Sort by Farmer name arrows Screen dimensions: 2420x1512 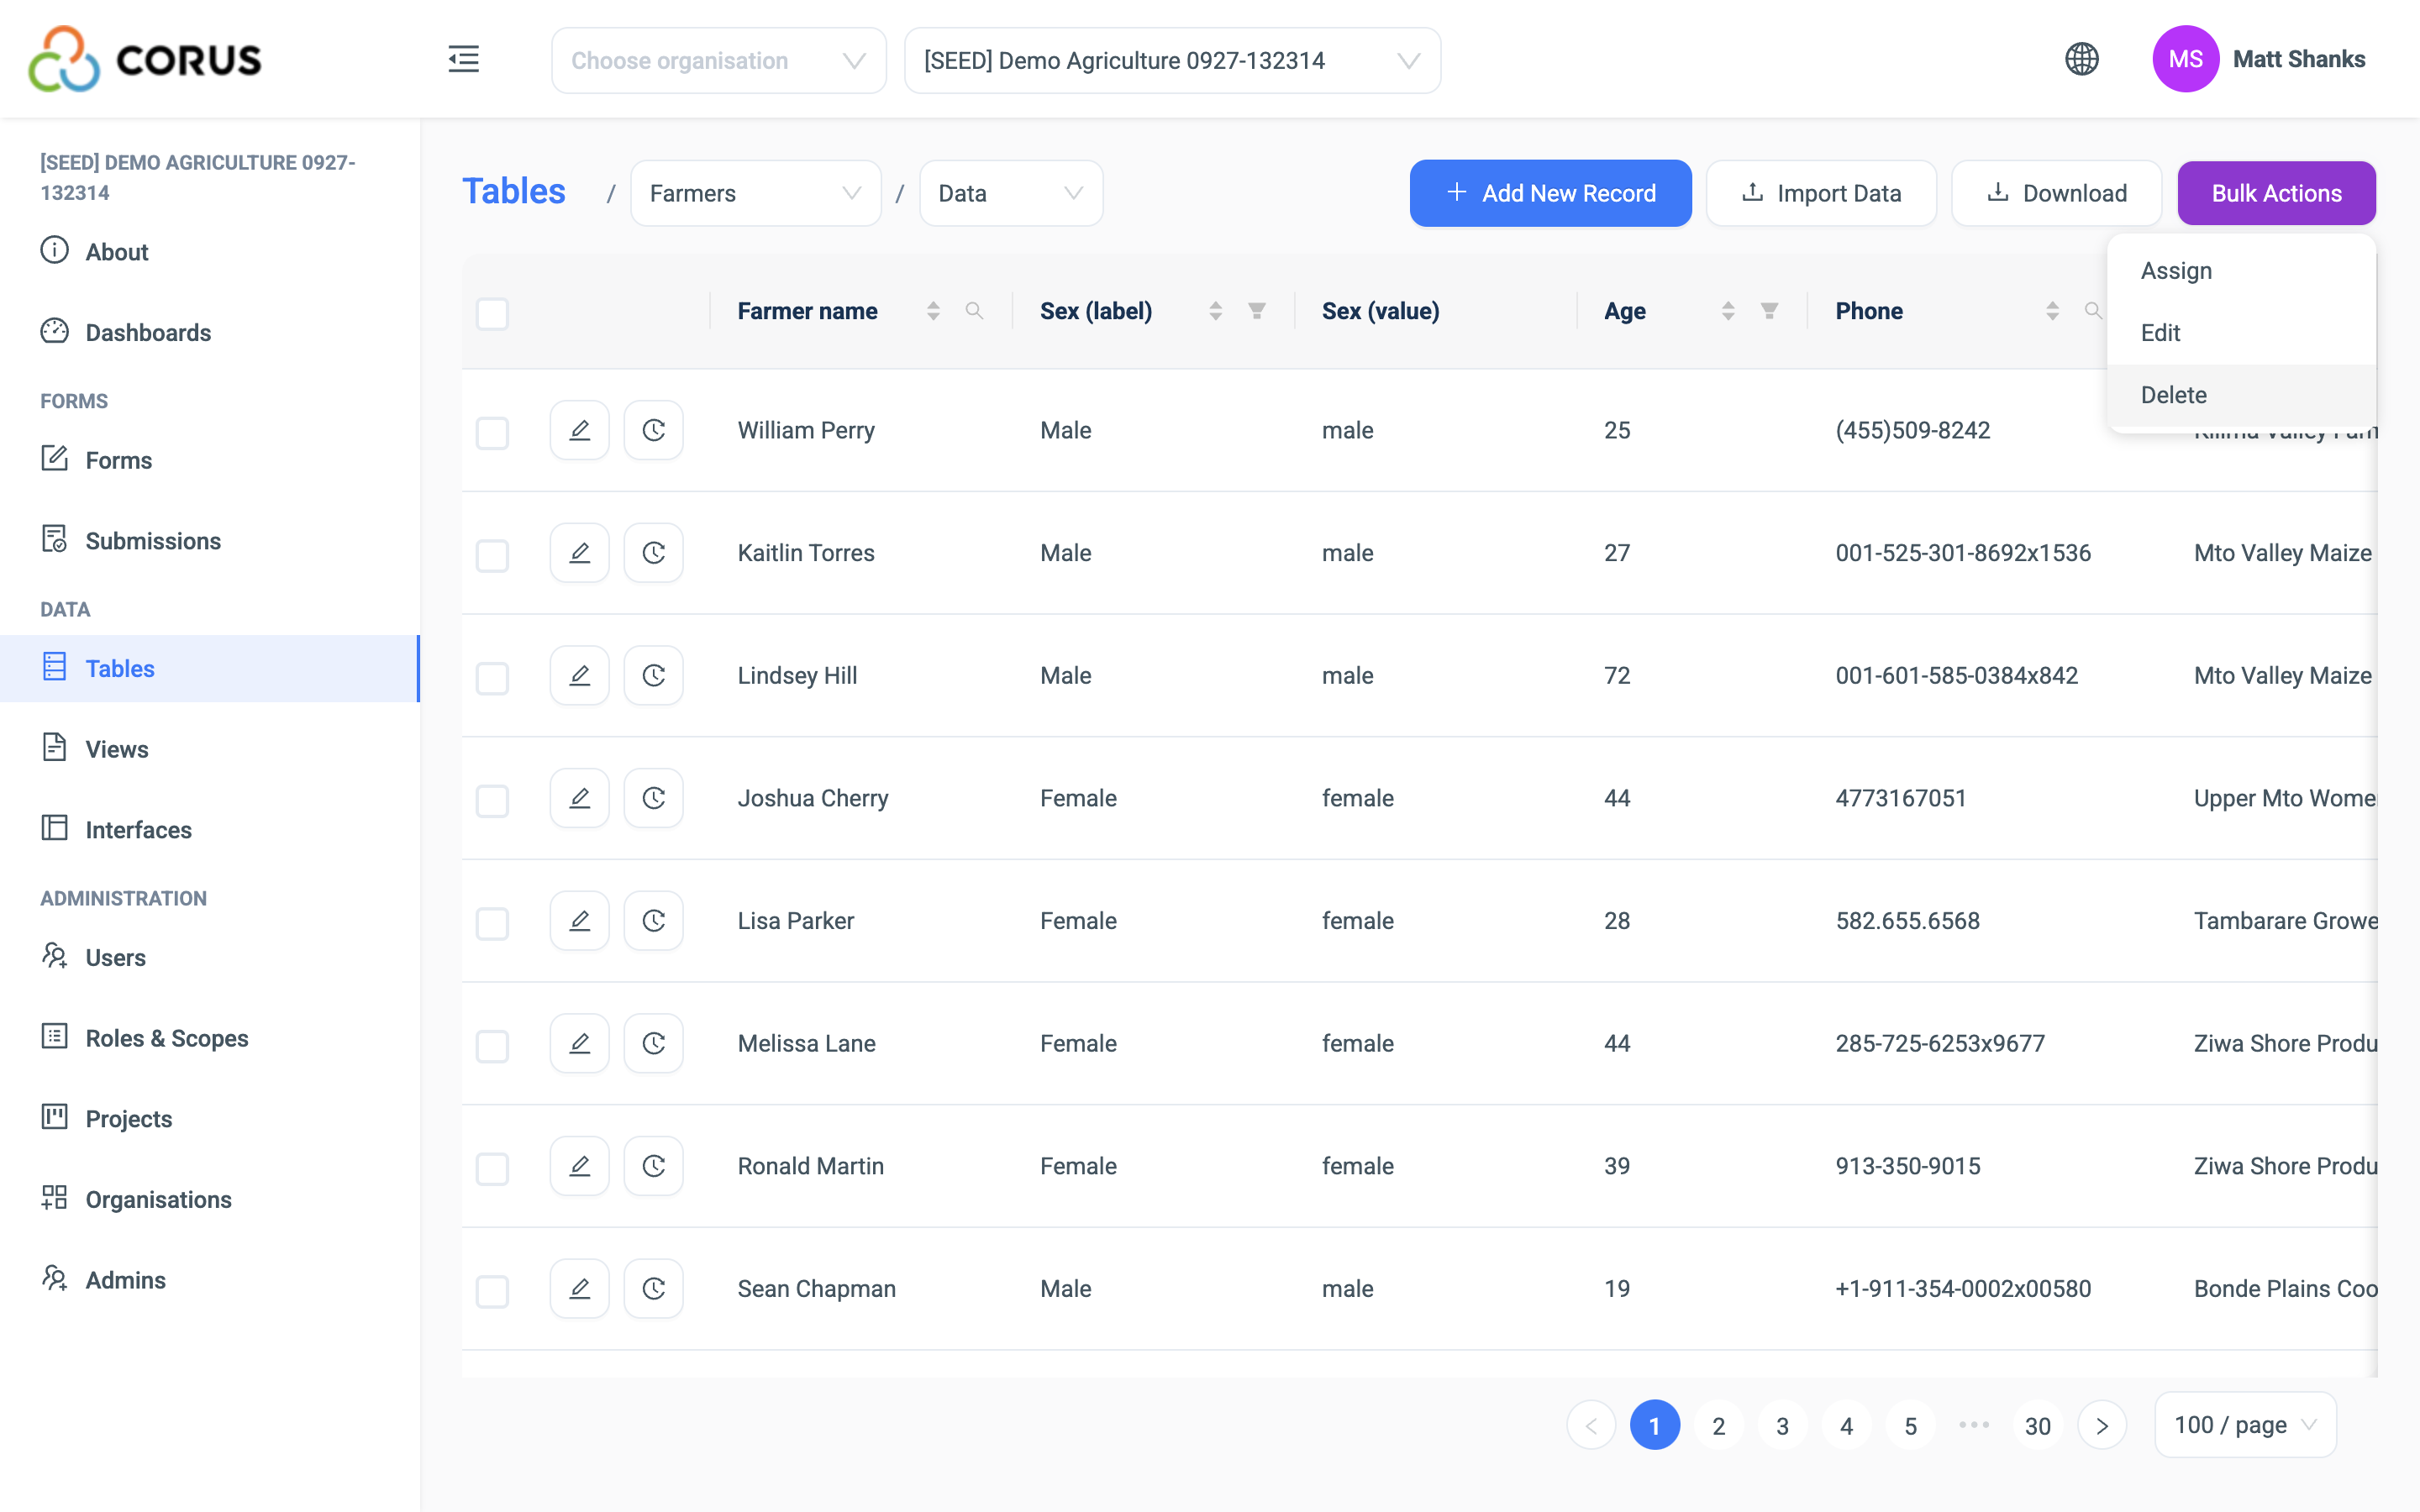(933, 311)
